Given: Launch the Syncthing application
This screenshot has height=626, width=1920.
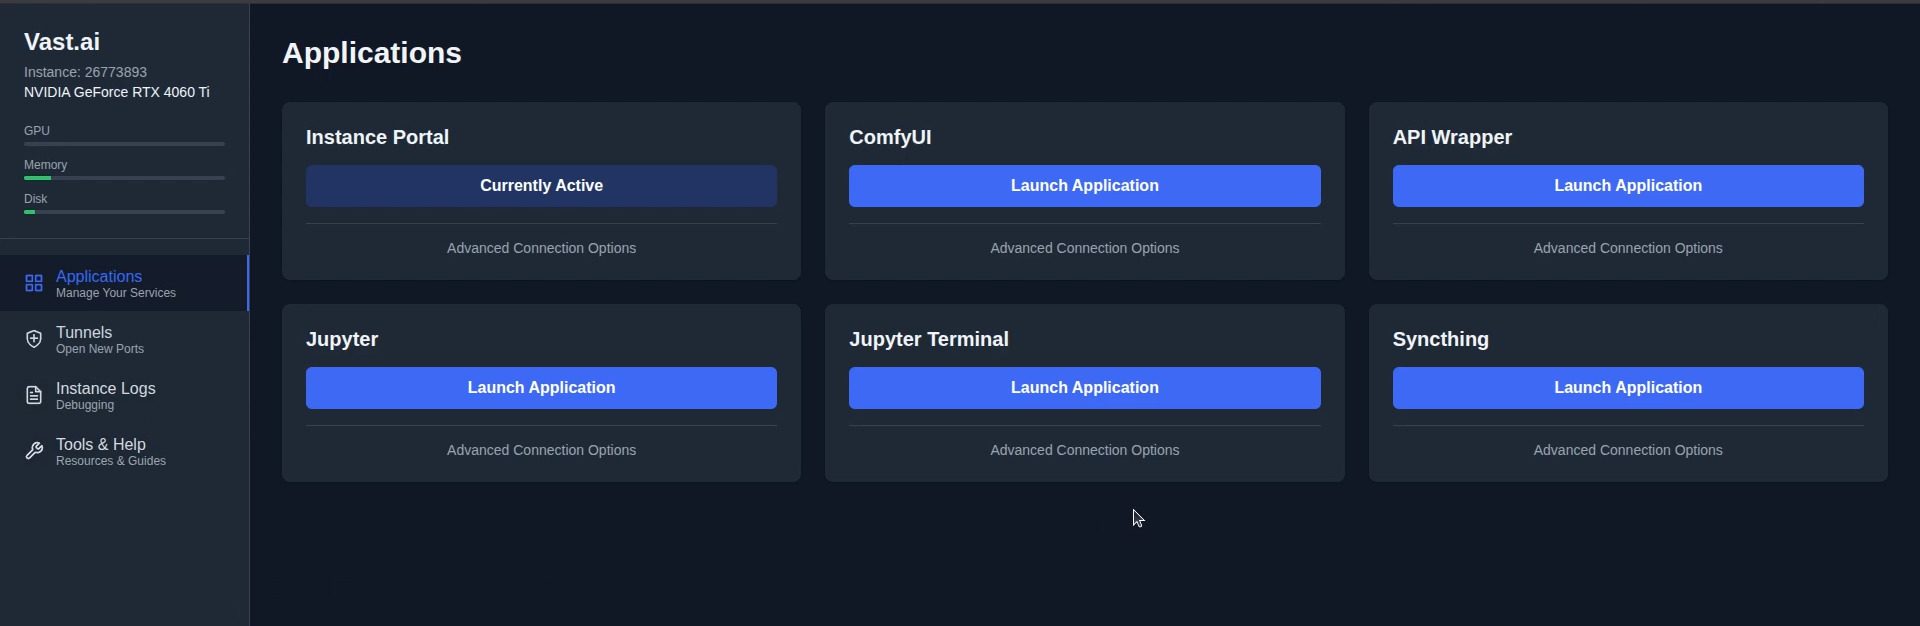Looking at the screenshot, I should (1627, 388).
